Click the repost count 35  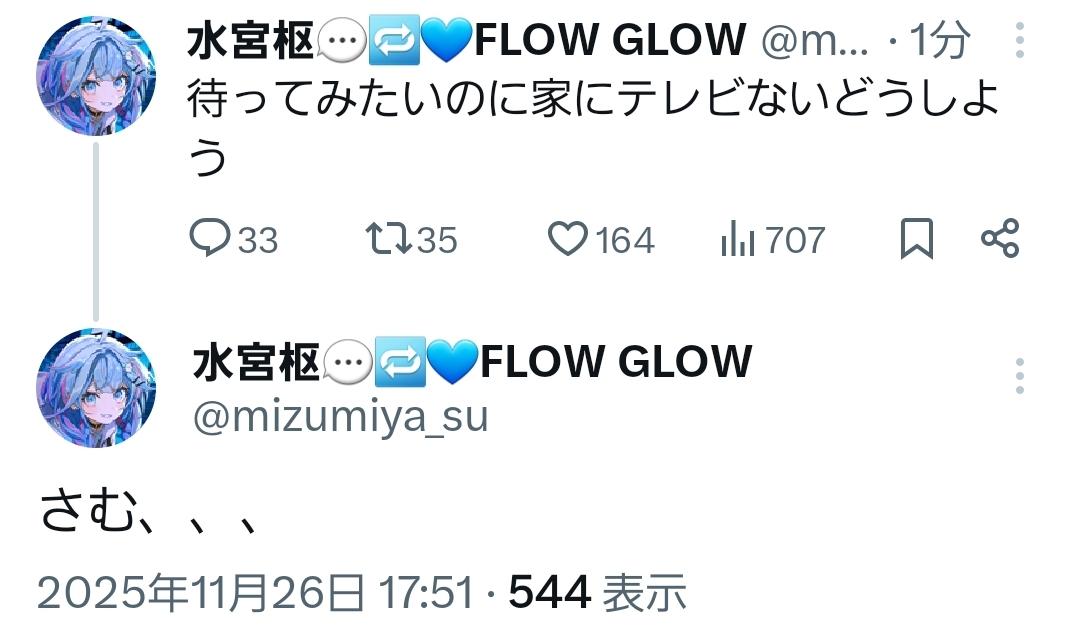tap(437, 240)
